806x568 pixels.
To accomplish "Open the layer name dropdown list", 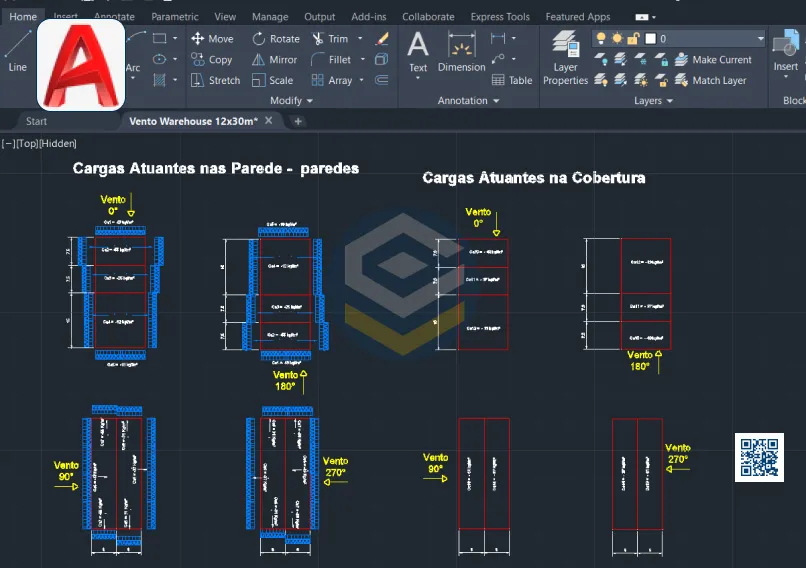I will [759, 39].
